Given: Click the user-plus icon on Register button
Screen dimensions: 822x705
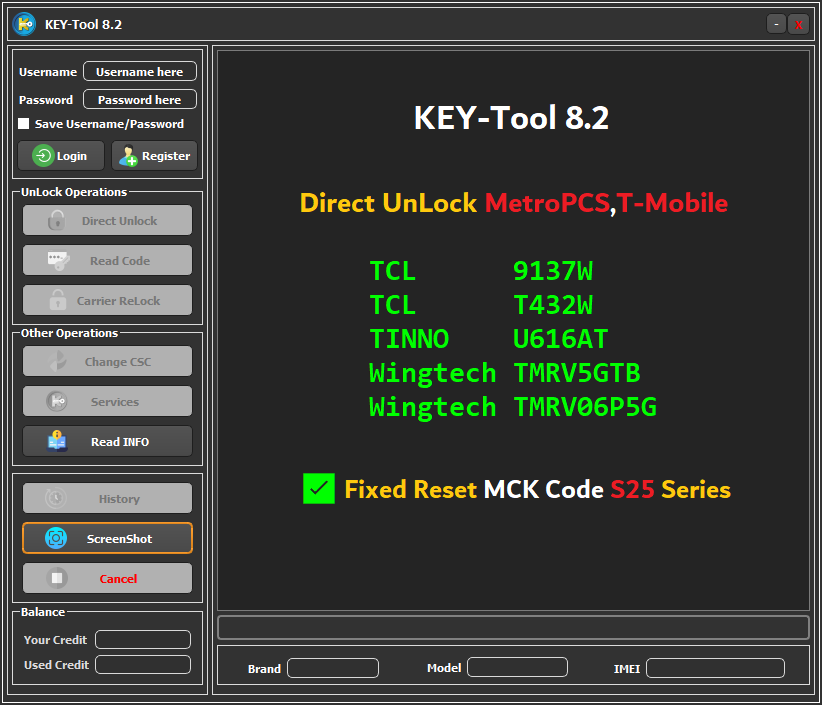Looking at the screenshot, I should tap(128, 156).
